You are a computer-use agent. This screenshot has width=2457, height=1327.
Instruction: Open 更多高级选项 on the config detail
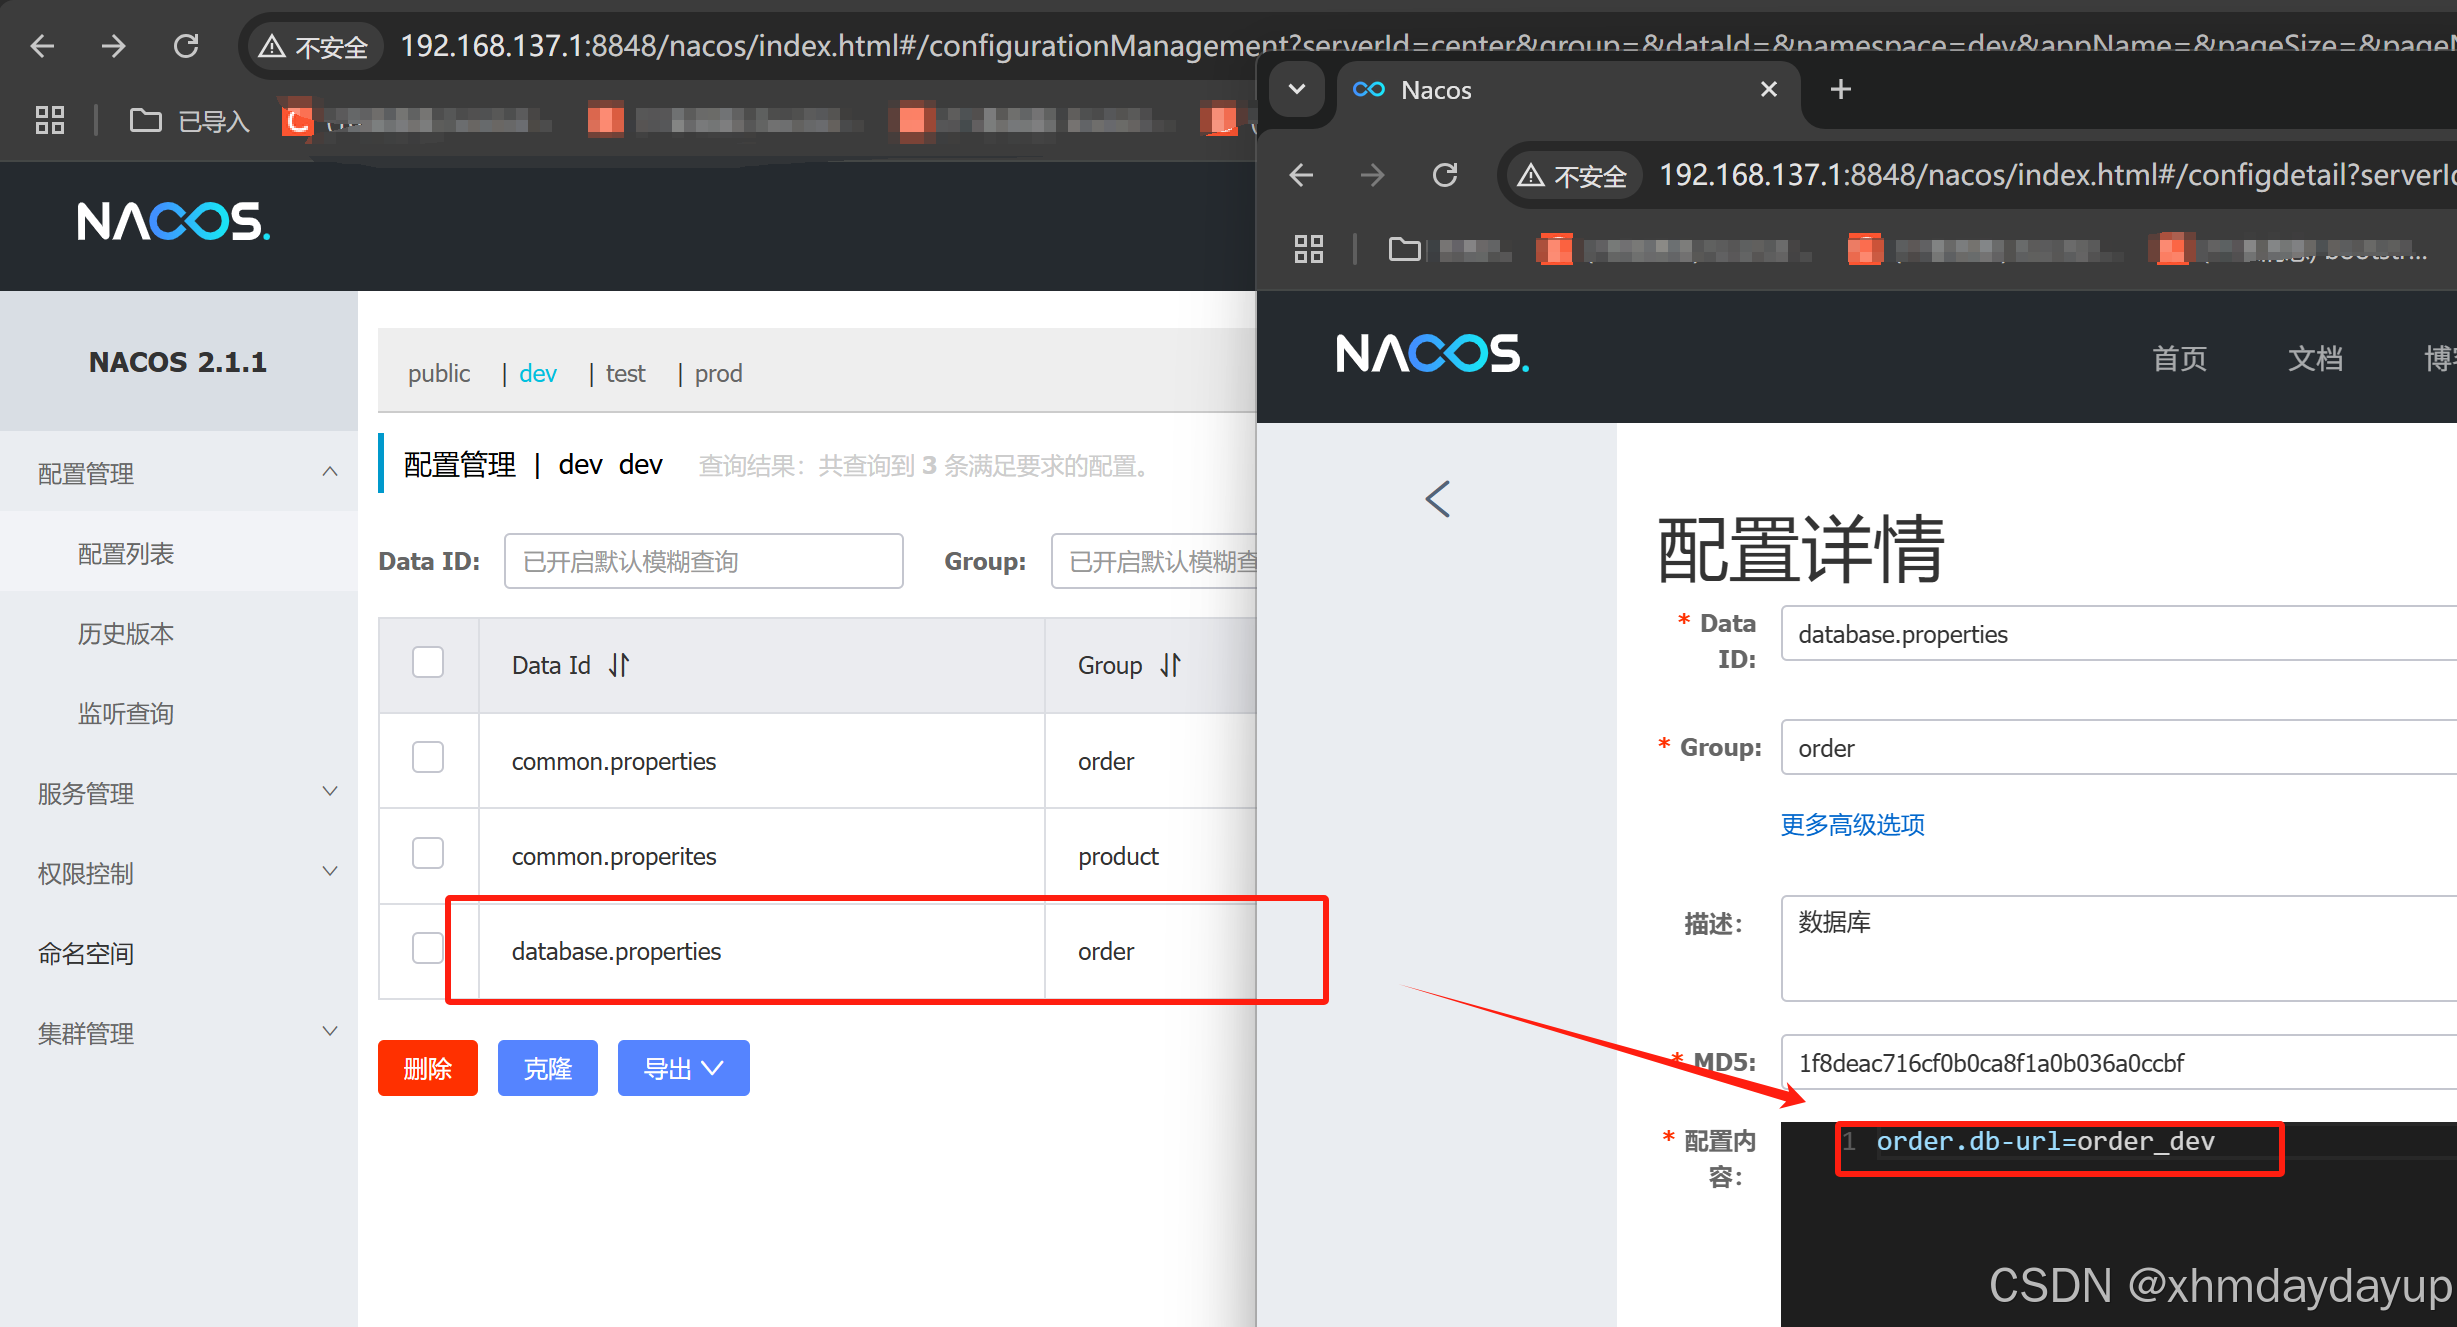point(1851,825)
